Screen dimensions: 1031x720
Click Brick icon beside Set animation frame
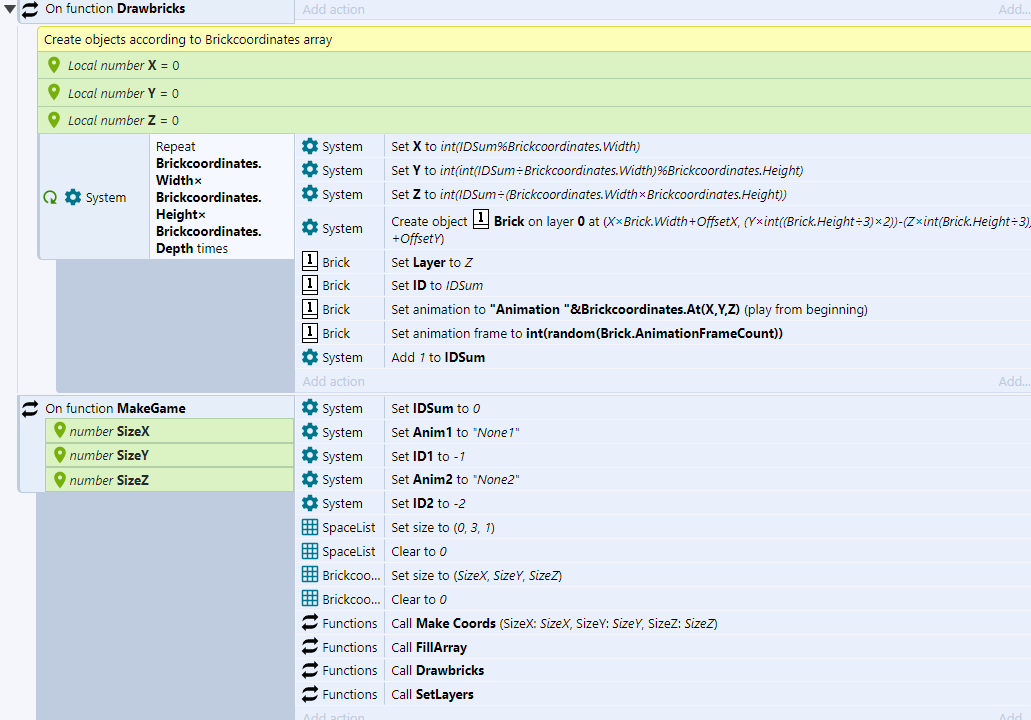point(310,333)
